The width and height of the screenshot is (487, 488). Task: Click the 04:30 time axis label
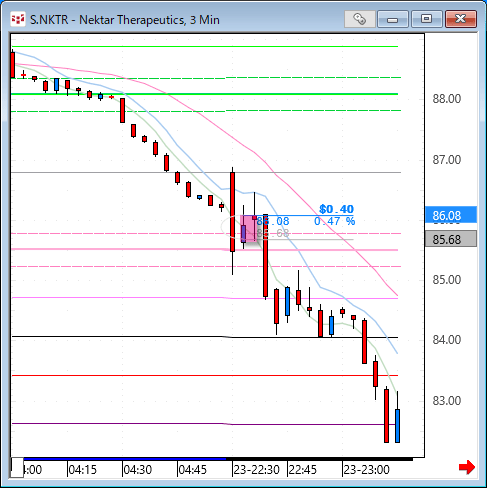click(137, 470)
